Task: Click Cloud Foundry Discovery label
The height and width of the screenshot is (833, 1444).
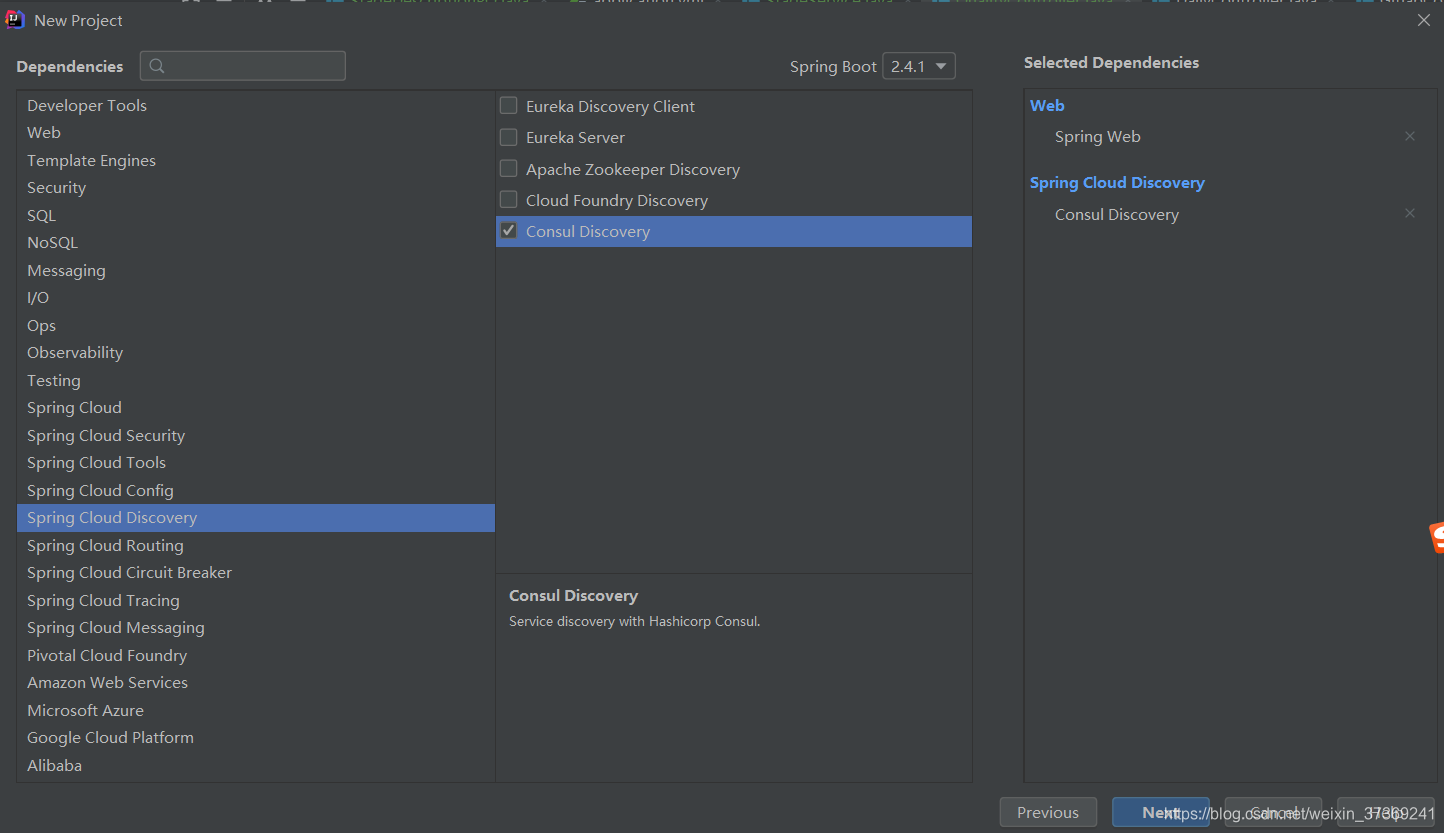Action: (x=617, y=200)
